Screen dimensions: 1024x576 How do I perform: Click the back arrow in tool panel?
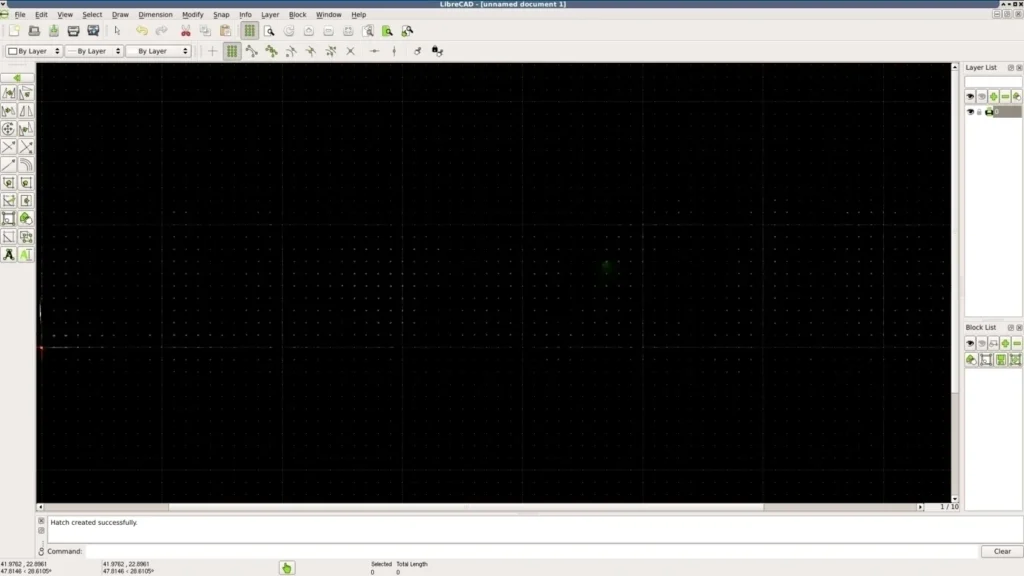pos(17,77)
